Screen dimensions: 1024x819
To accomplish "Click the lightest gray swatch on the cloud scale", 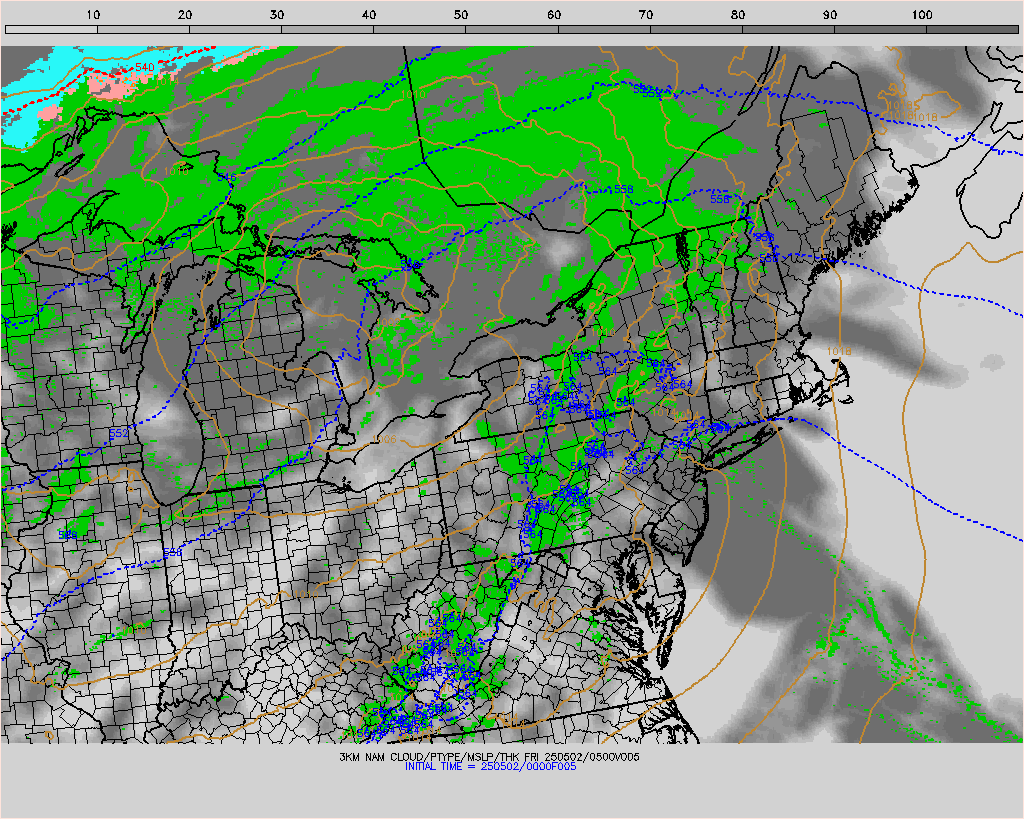I will pyautogui.click(x=51, y=29).
